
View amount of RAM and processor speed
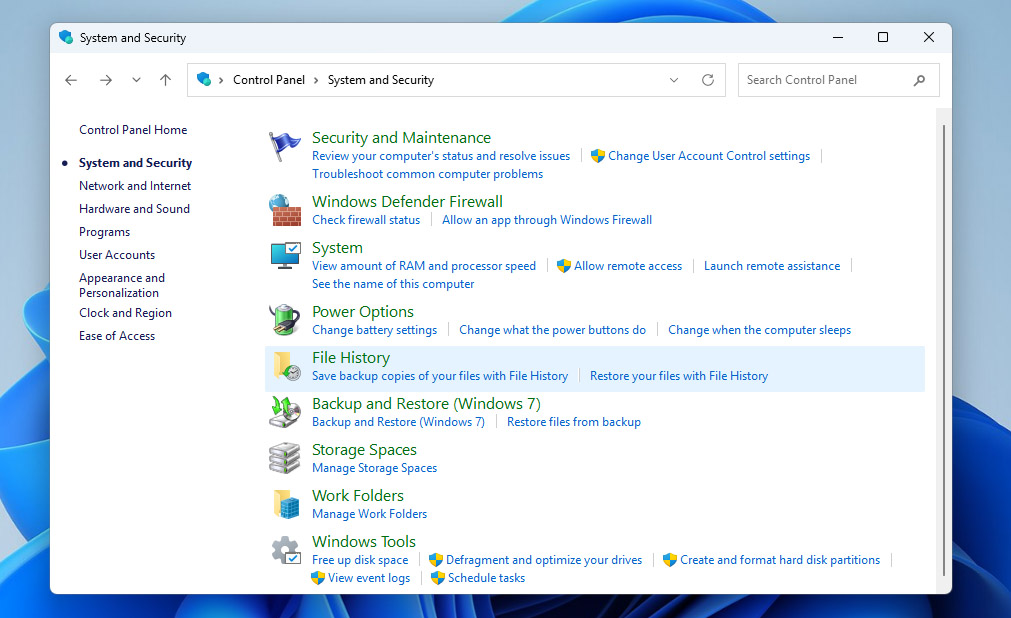pos(424,266)
